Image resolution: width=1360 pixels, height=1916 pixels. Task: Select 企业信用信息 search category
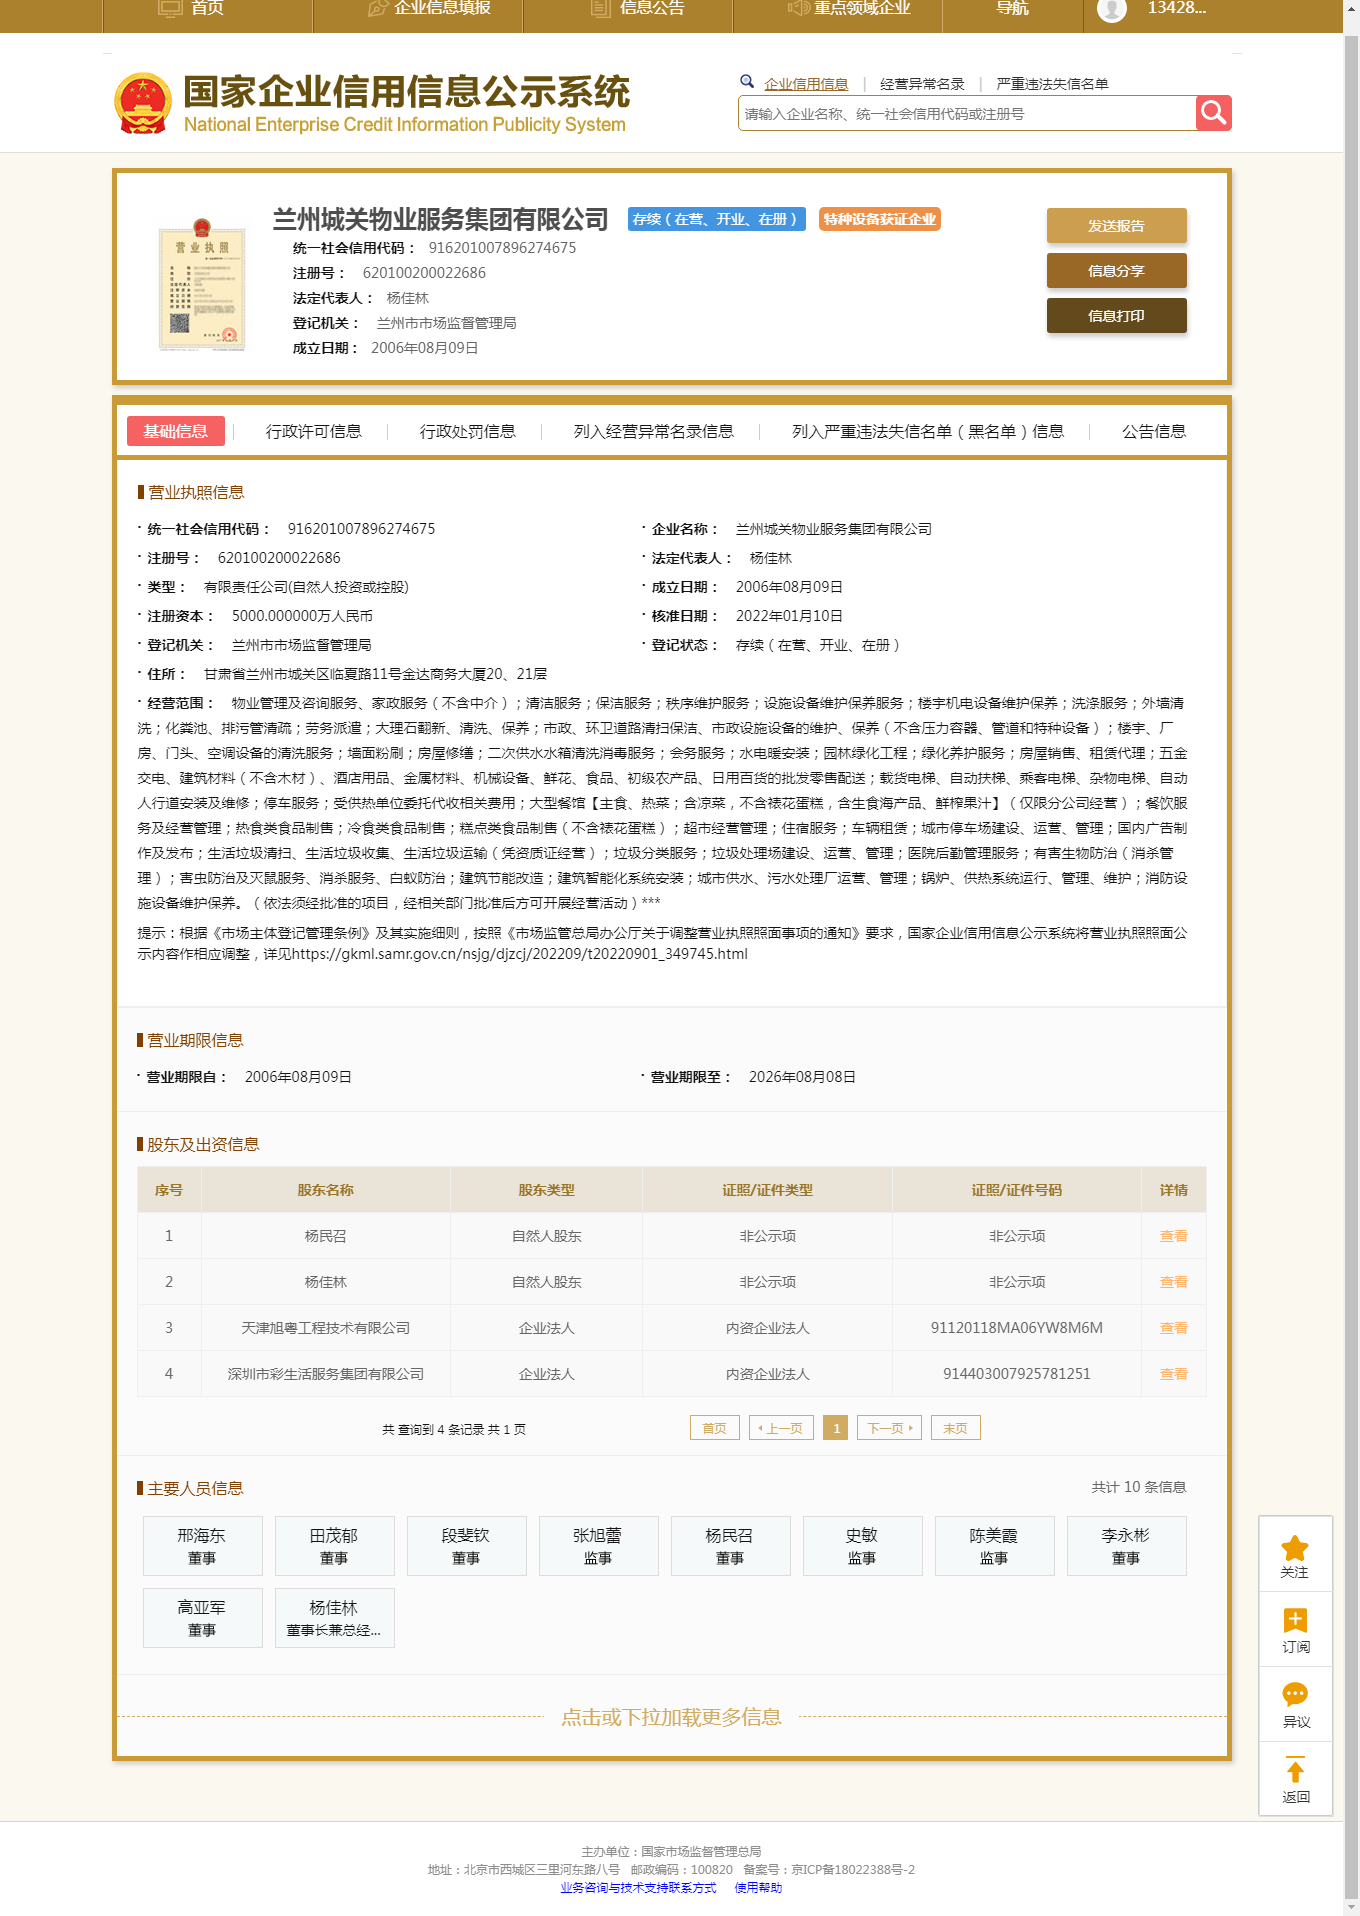(x=806, y=84)
